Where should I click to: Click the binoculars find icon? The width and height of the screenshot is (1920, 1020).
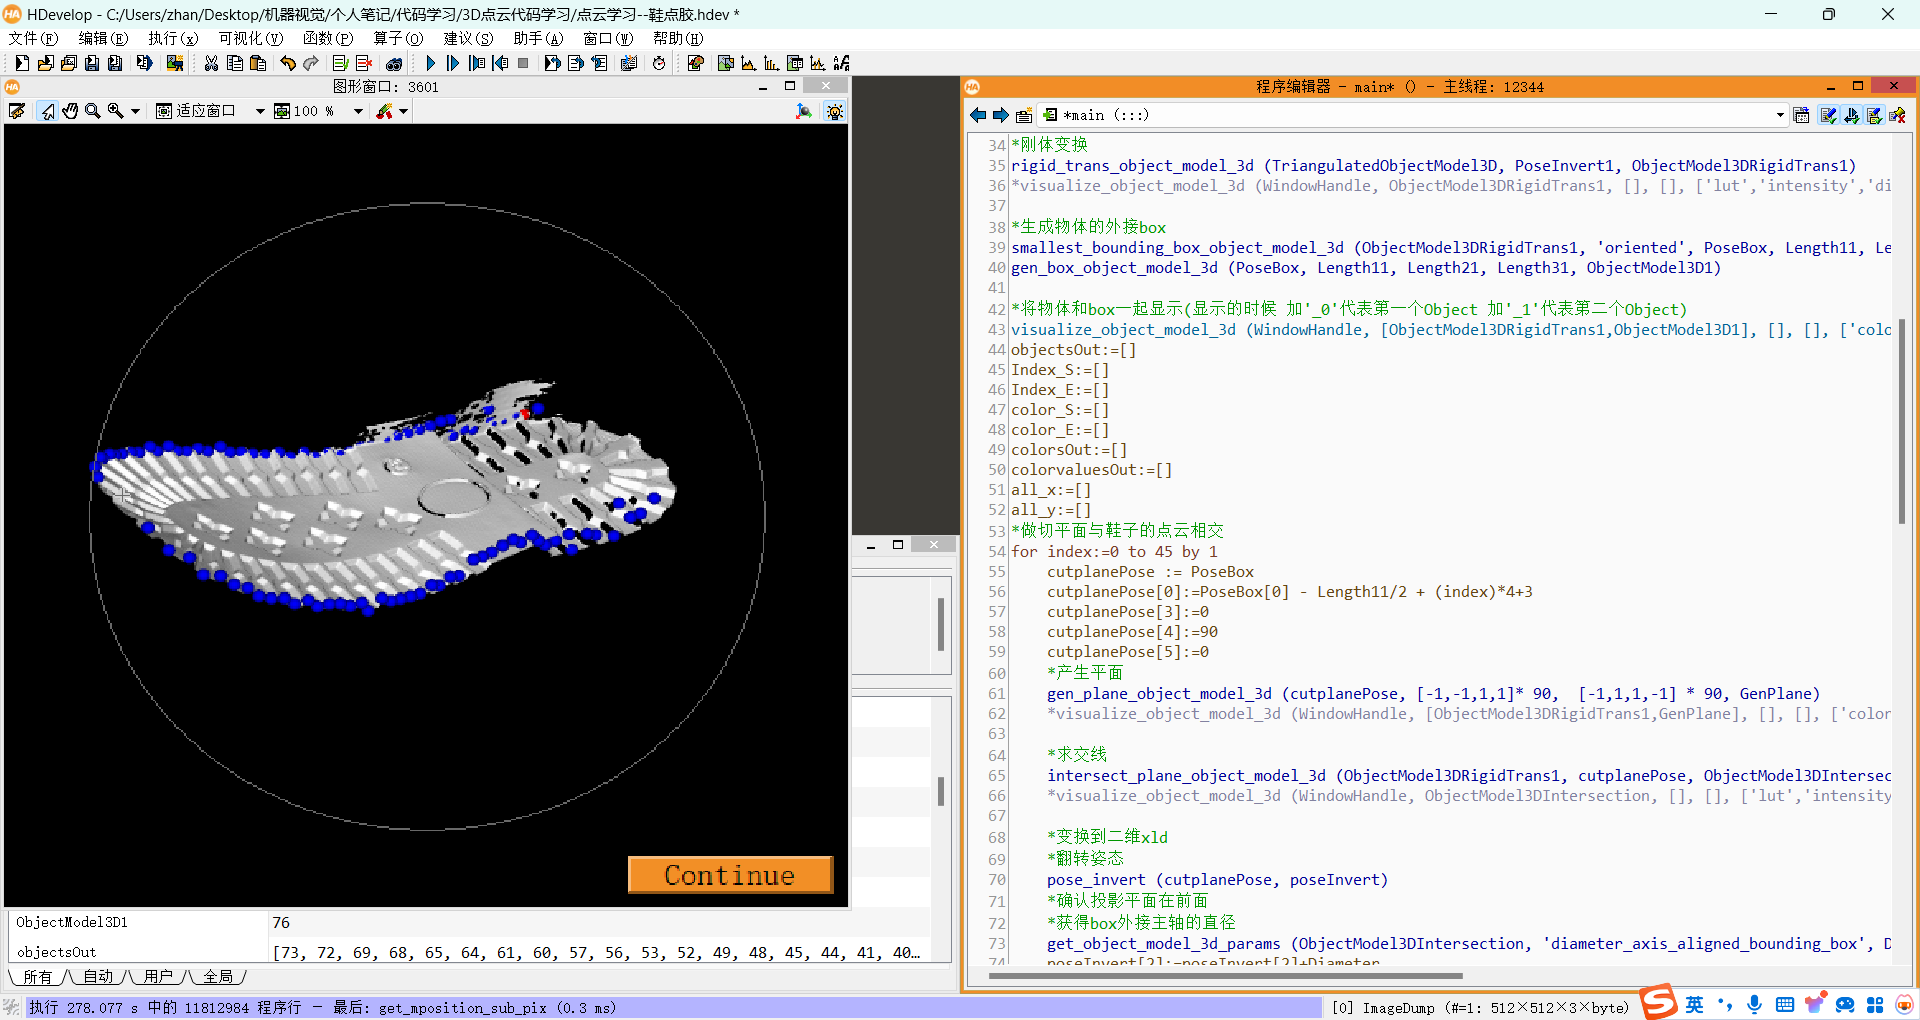(394, 63)
